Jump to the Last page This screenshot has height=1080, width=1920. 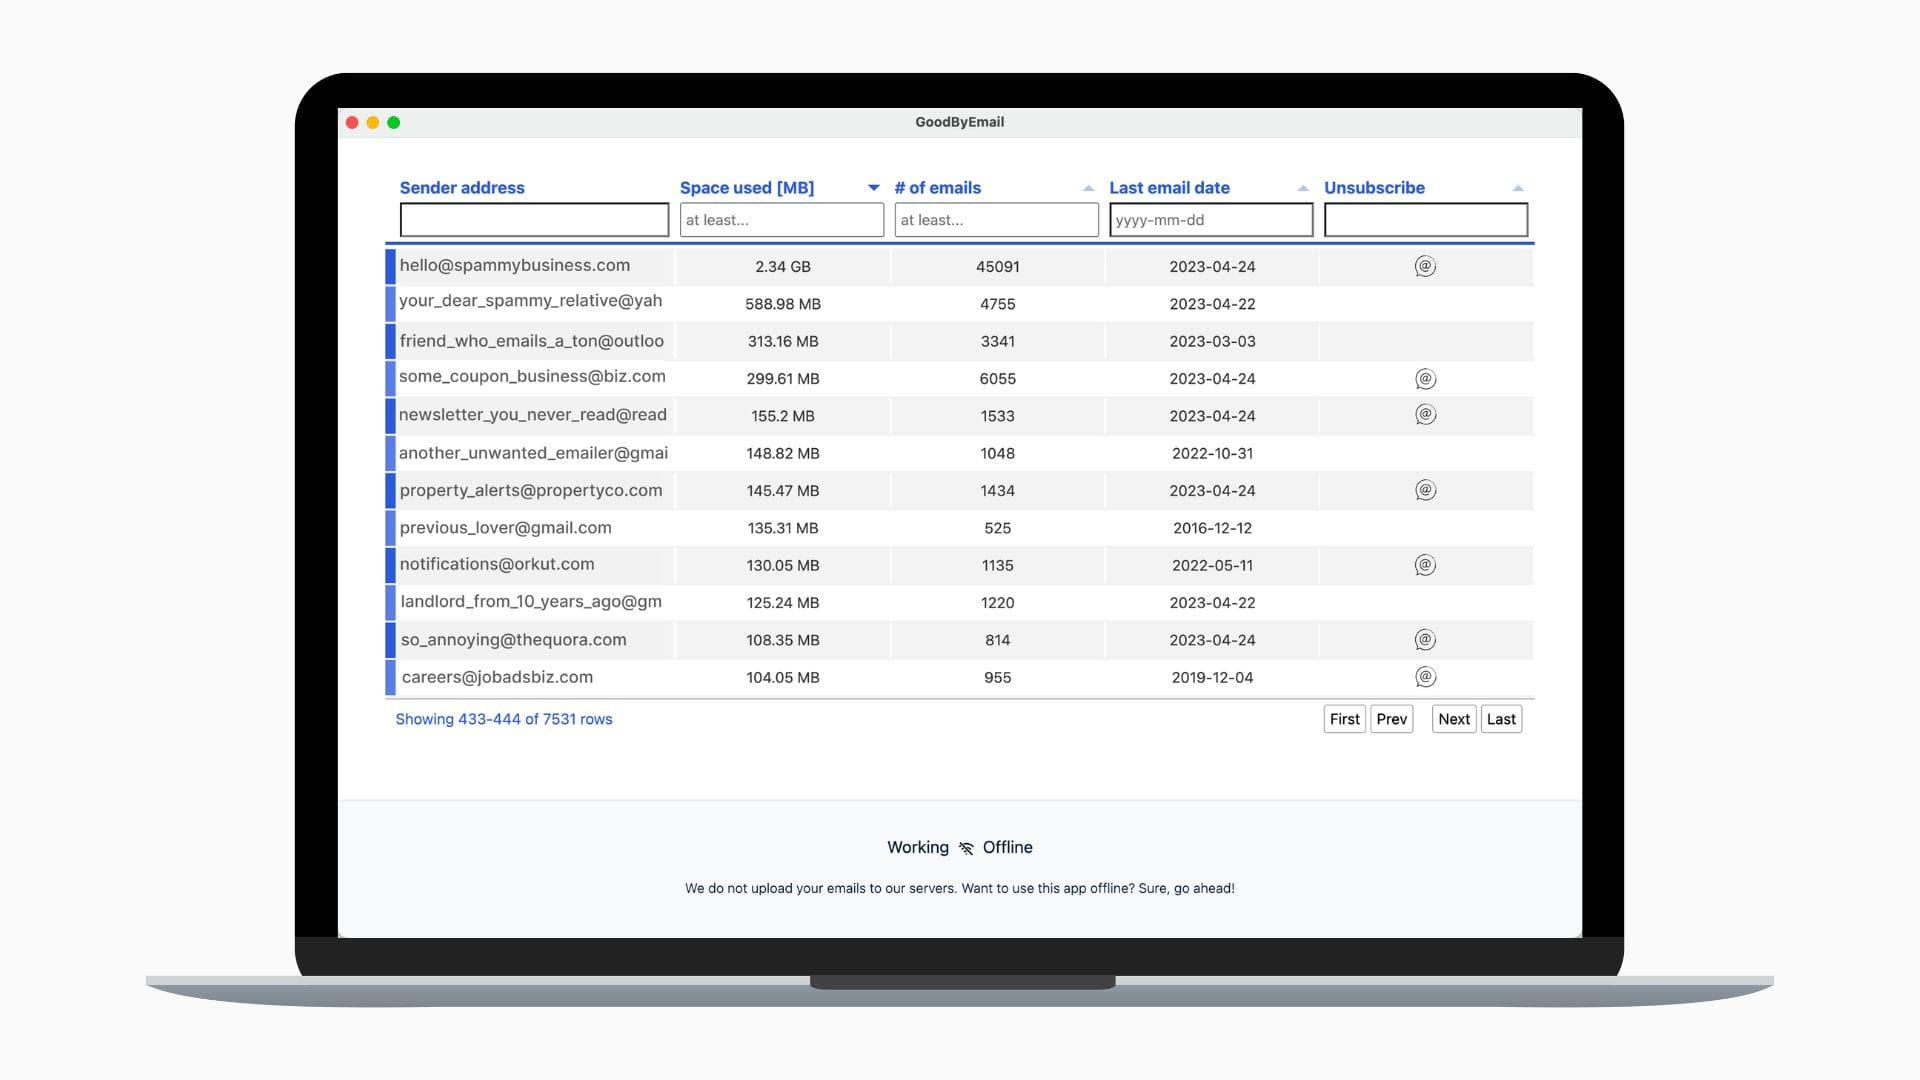[1500, 719]
